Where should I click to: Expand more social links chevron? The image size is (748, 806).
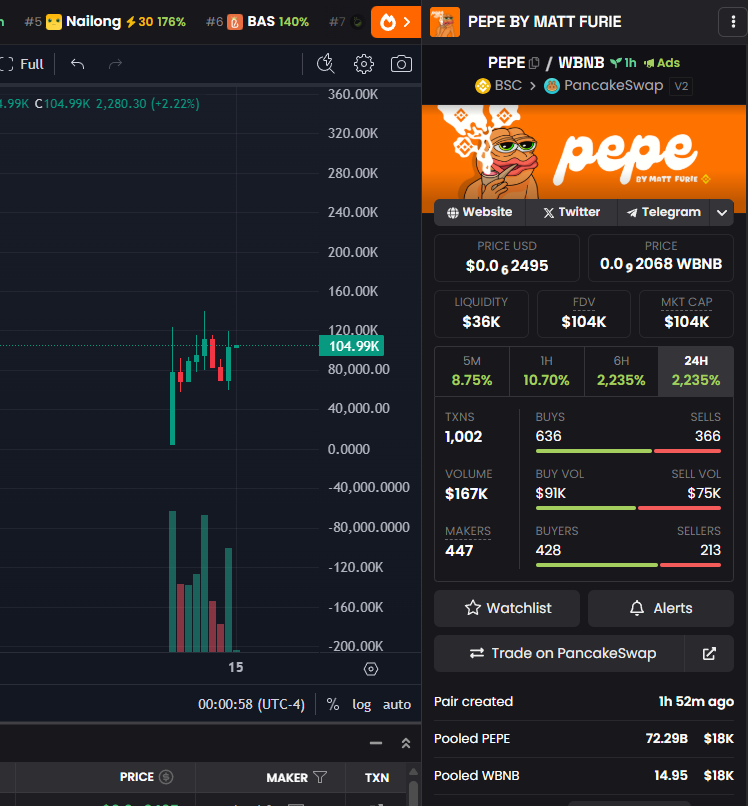click(x=722, y=212)
